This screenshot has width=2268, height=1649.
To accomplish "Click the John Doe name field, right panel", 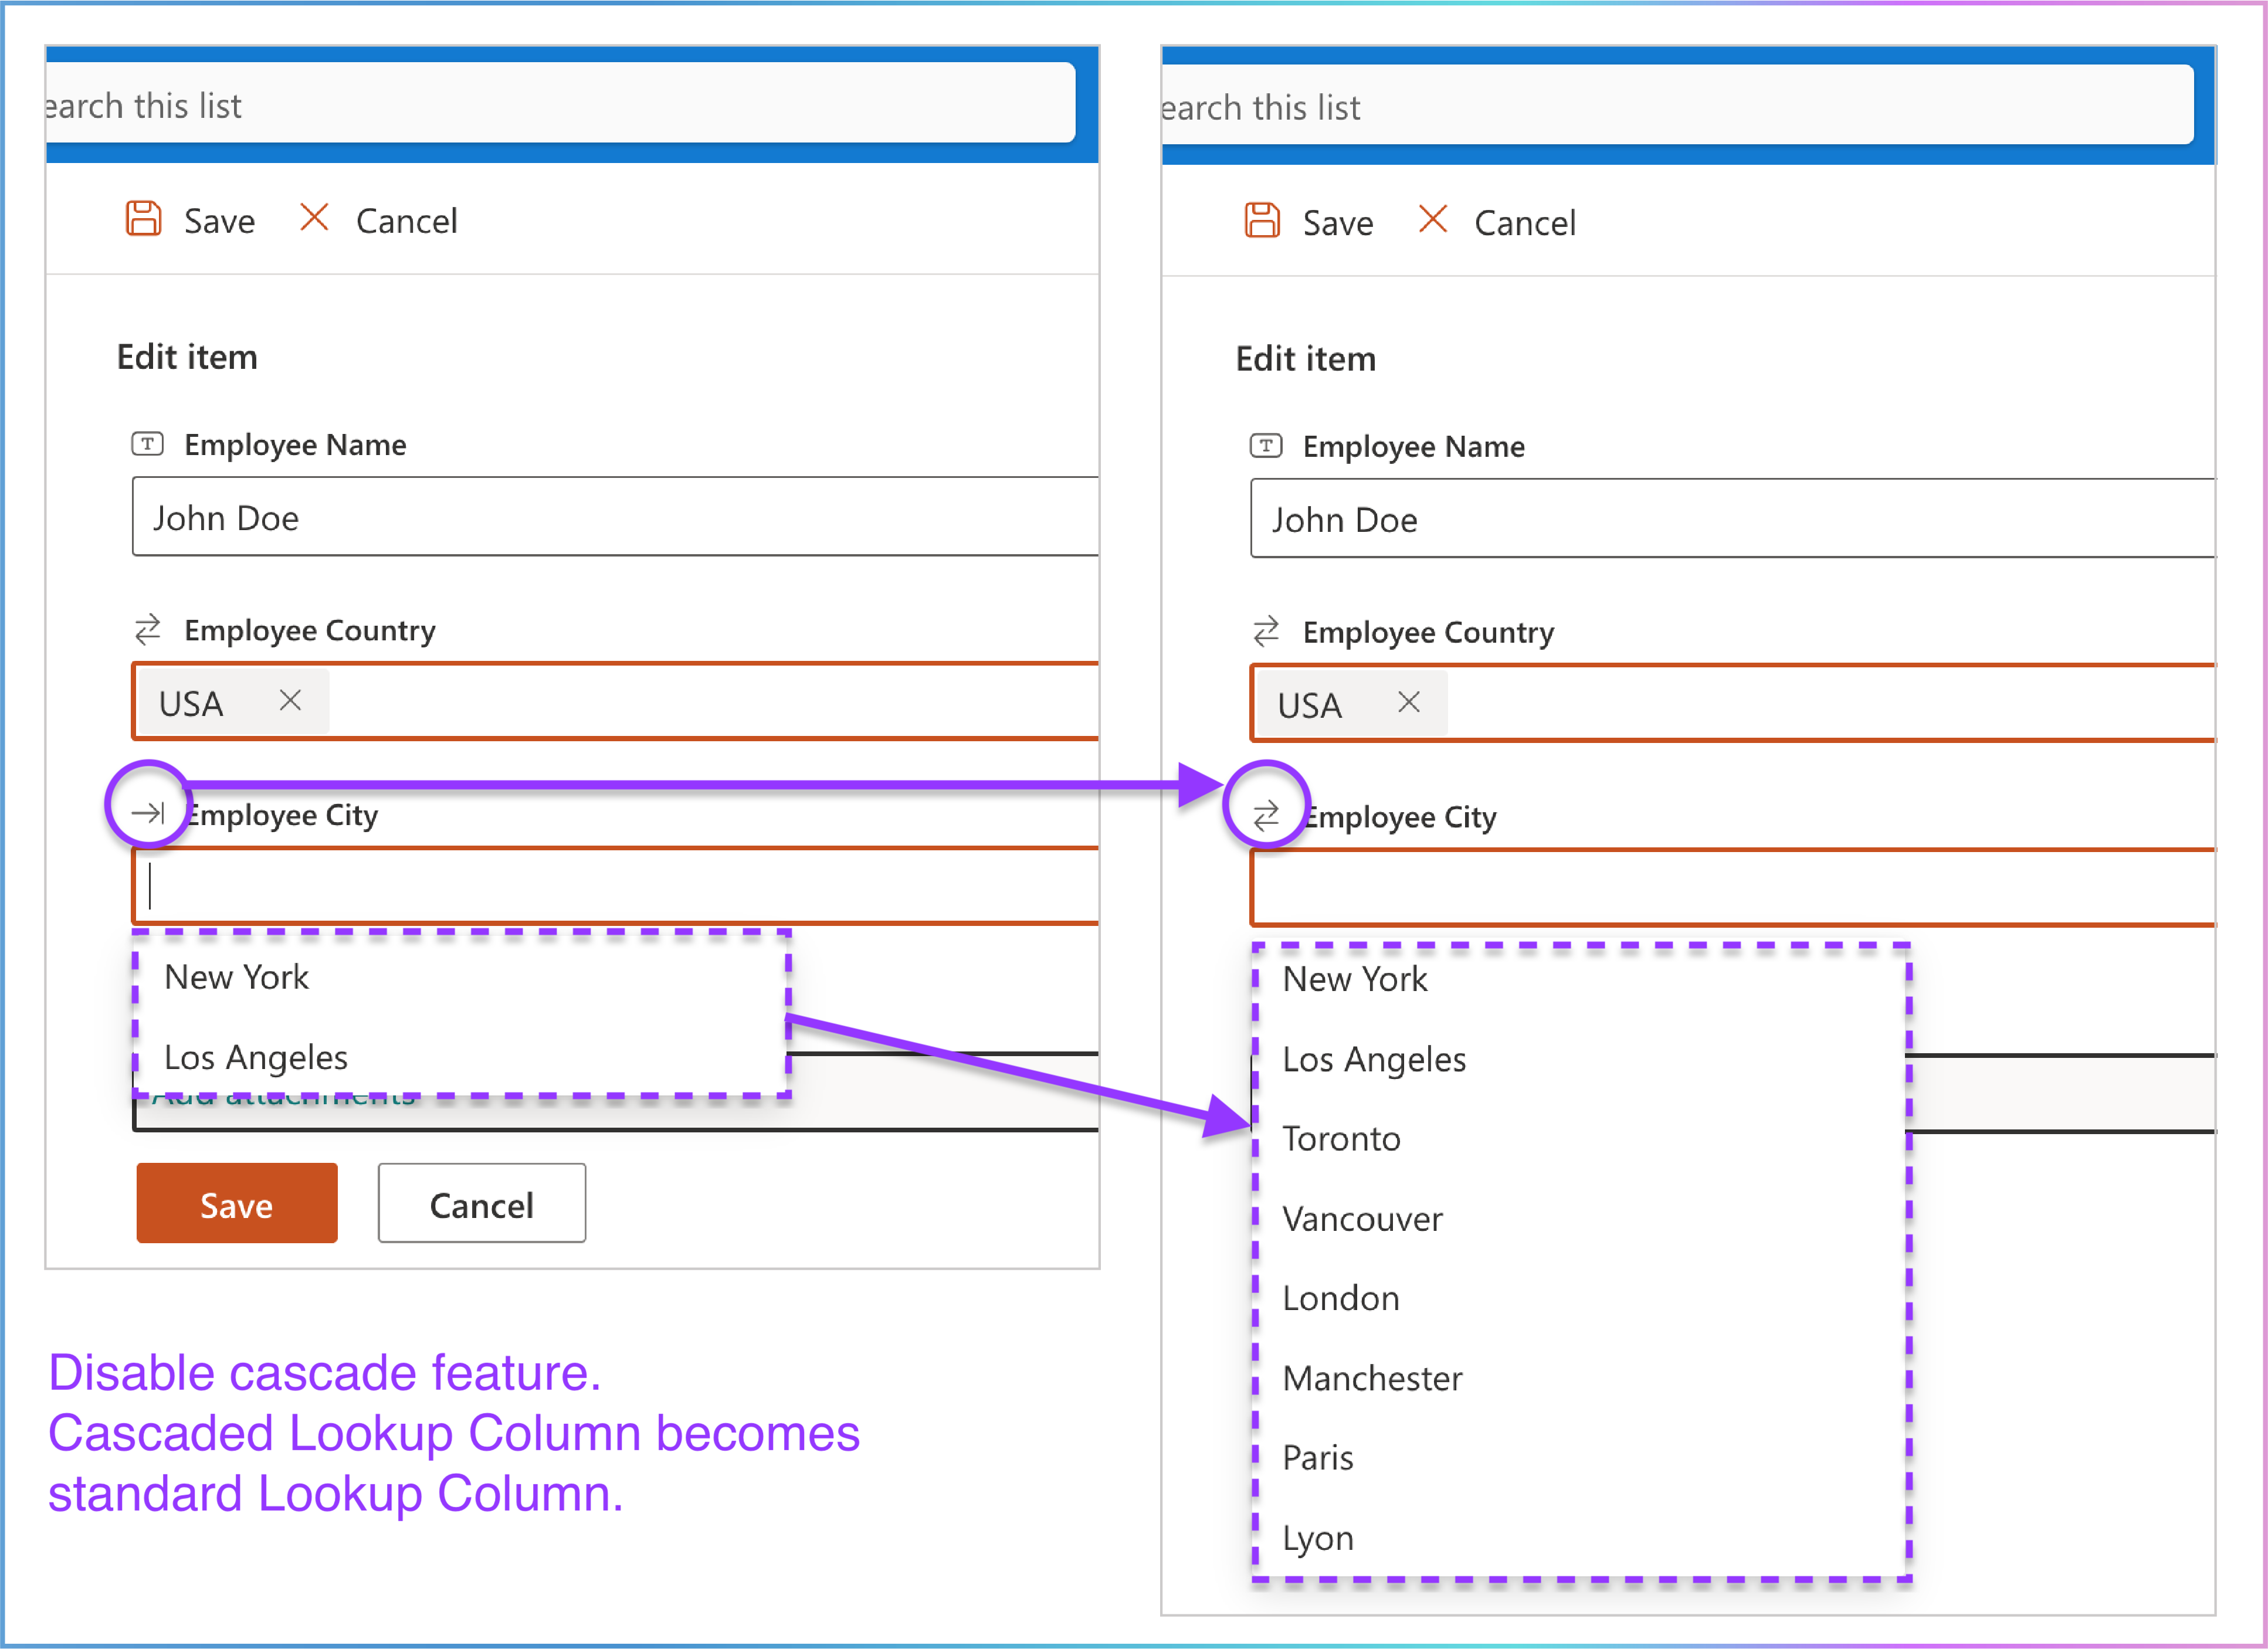I will [1733, 519].
